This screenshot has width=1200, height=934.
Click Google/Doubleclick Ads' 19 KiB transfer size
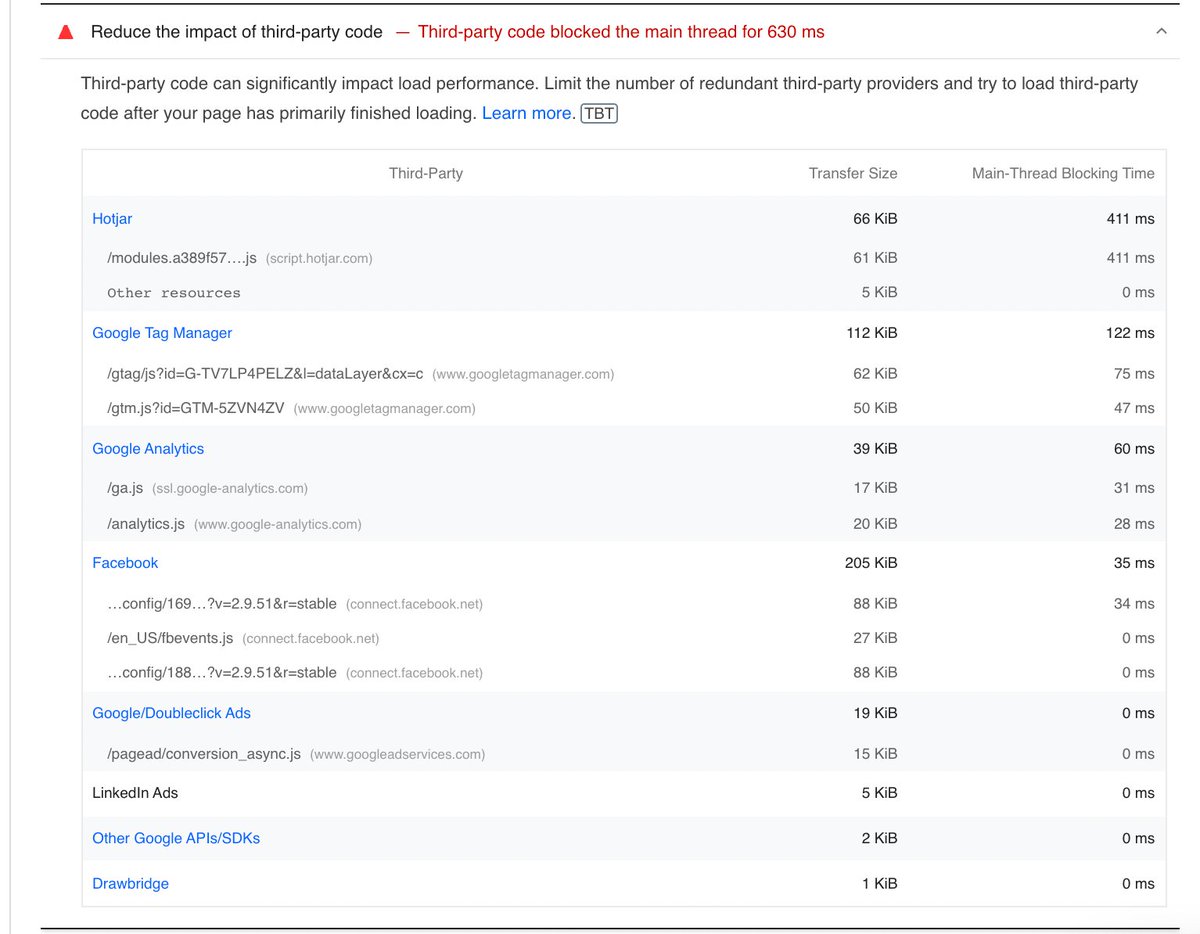(x=875, y=713)
